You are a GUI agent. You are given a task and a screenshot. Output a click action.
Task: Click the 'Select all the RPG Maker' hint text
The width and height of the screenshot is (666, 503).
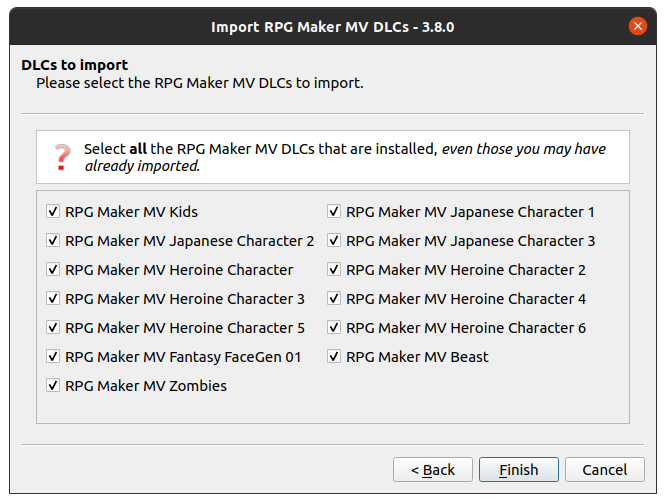(344, 157)
